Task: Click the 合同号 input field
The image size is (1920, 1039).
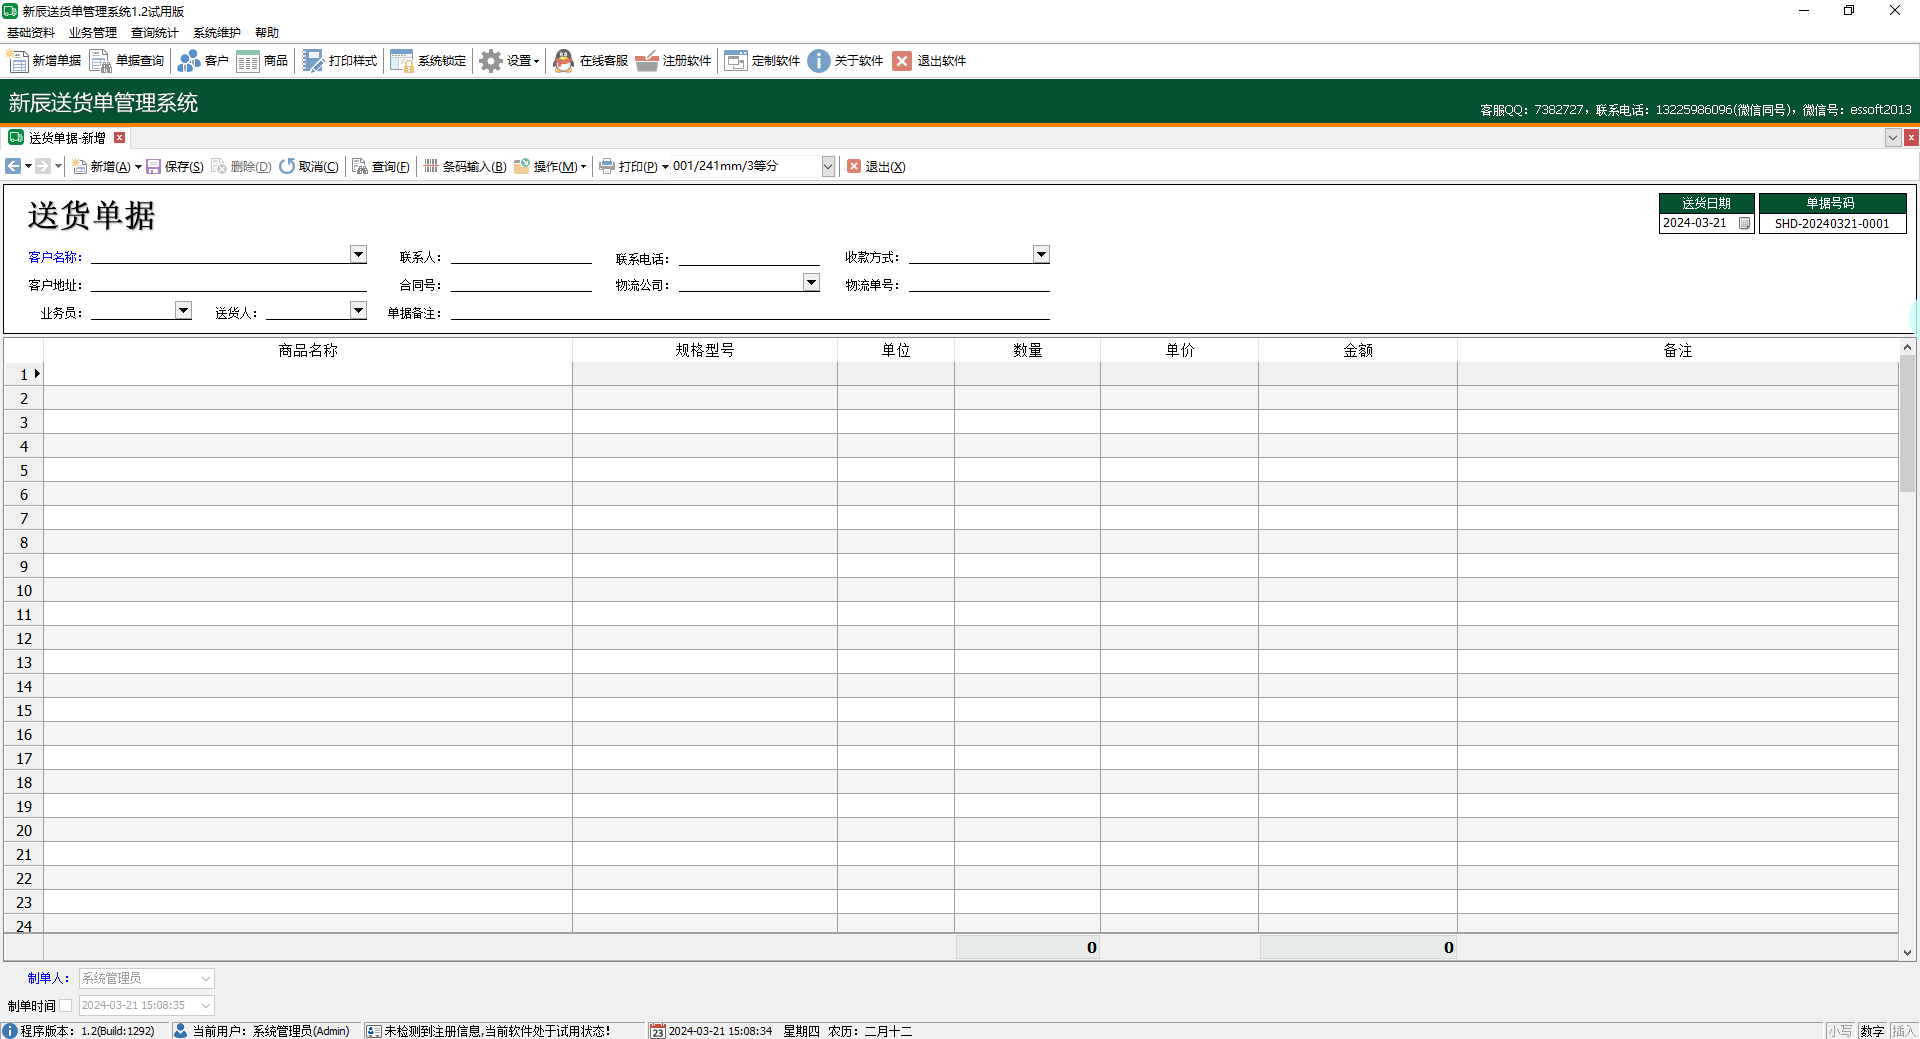Action: pos(521,284)
